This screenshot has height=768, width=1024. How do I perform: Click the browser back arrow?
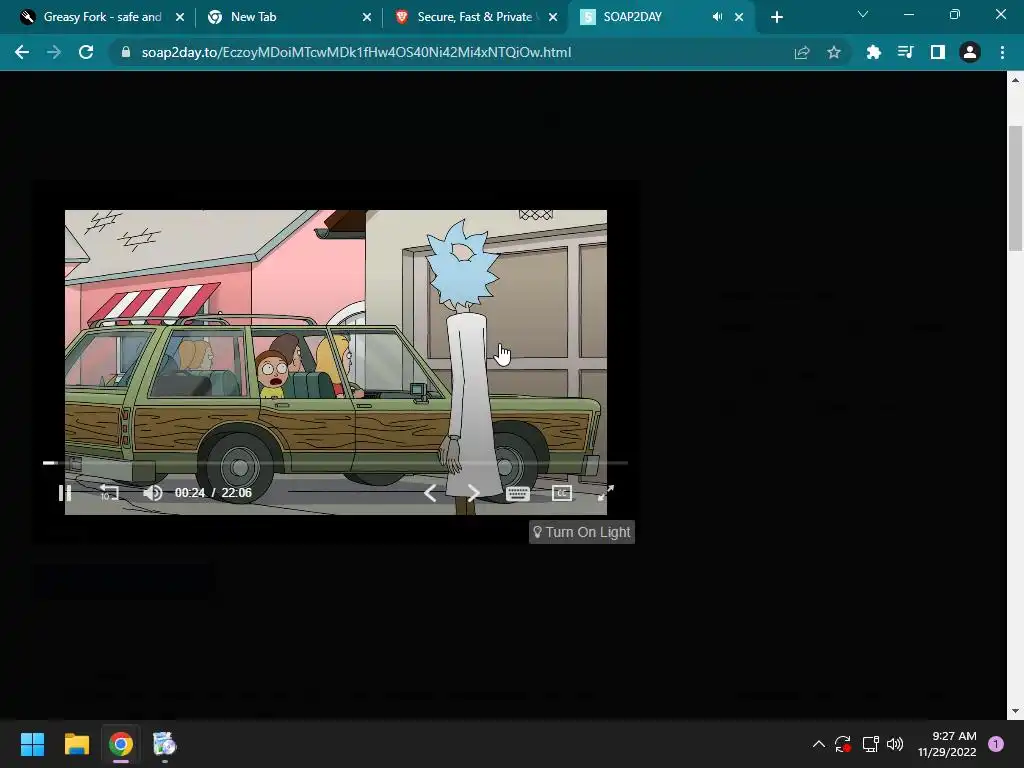tap(22, 52)
